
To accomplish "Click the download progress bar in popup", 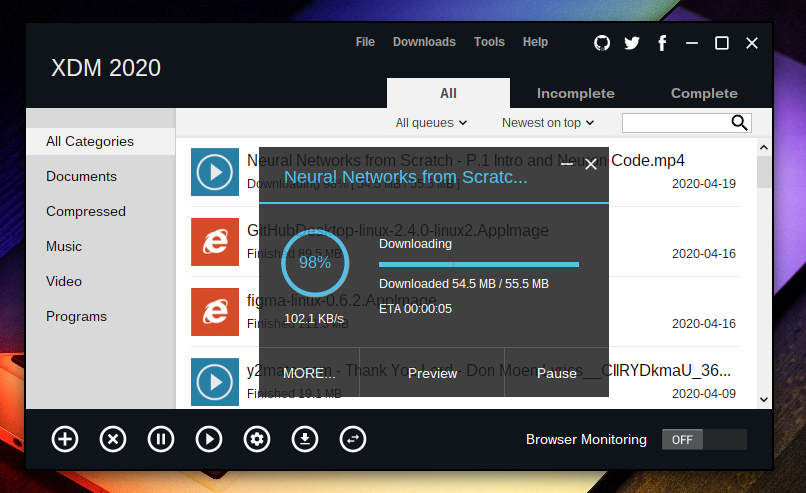I will (479, 265).
